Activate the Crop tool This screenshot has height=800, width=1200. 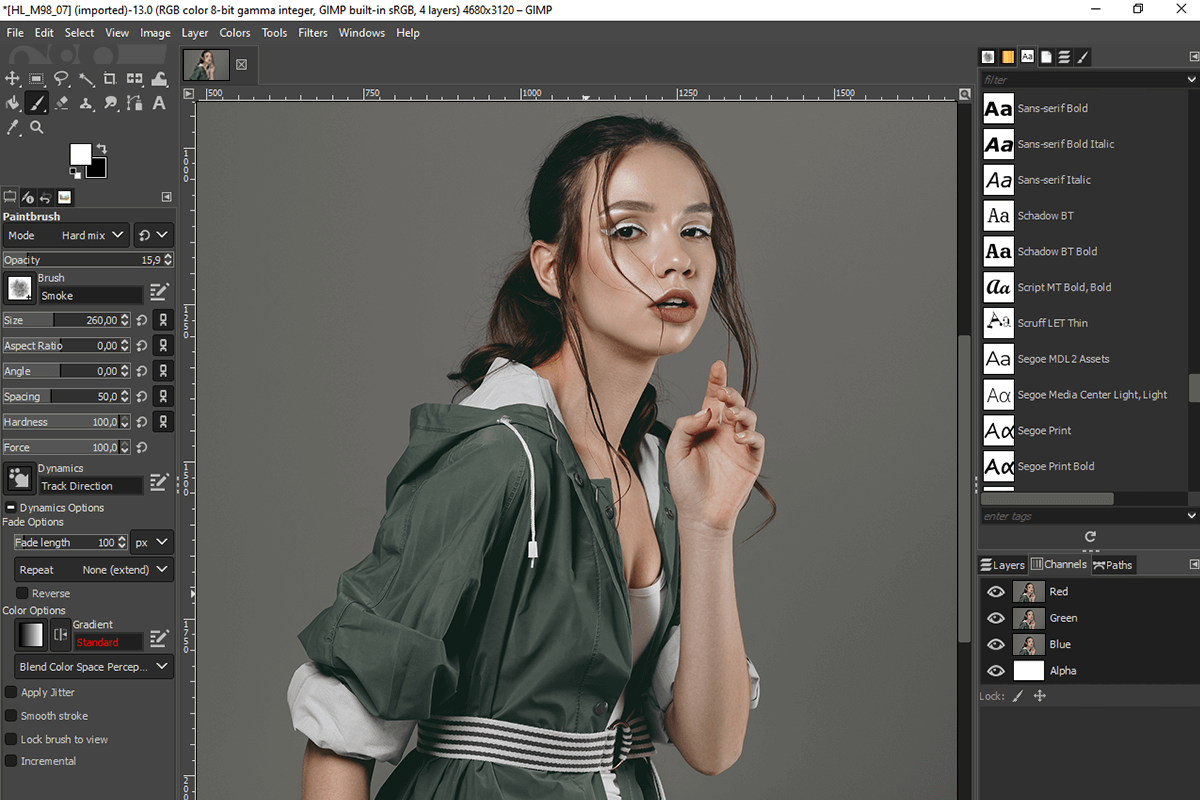click(110, 78)
